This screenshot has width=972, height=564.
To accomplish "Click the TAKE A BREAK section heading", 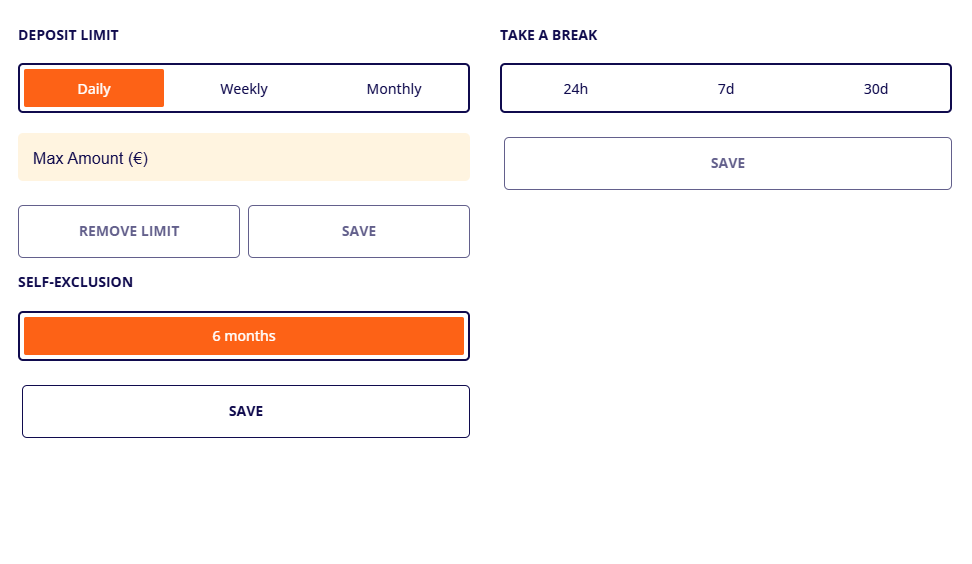I will [x=549, y=35].
